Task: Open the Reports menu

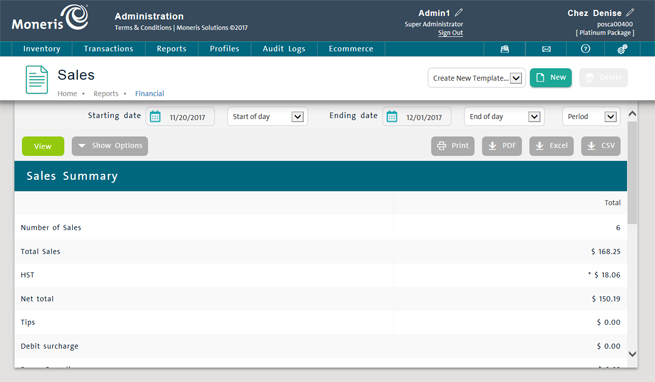Action: point(171,48)
